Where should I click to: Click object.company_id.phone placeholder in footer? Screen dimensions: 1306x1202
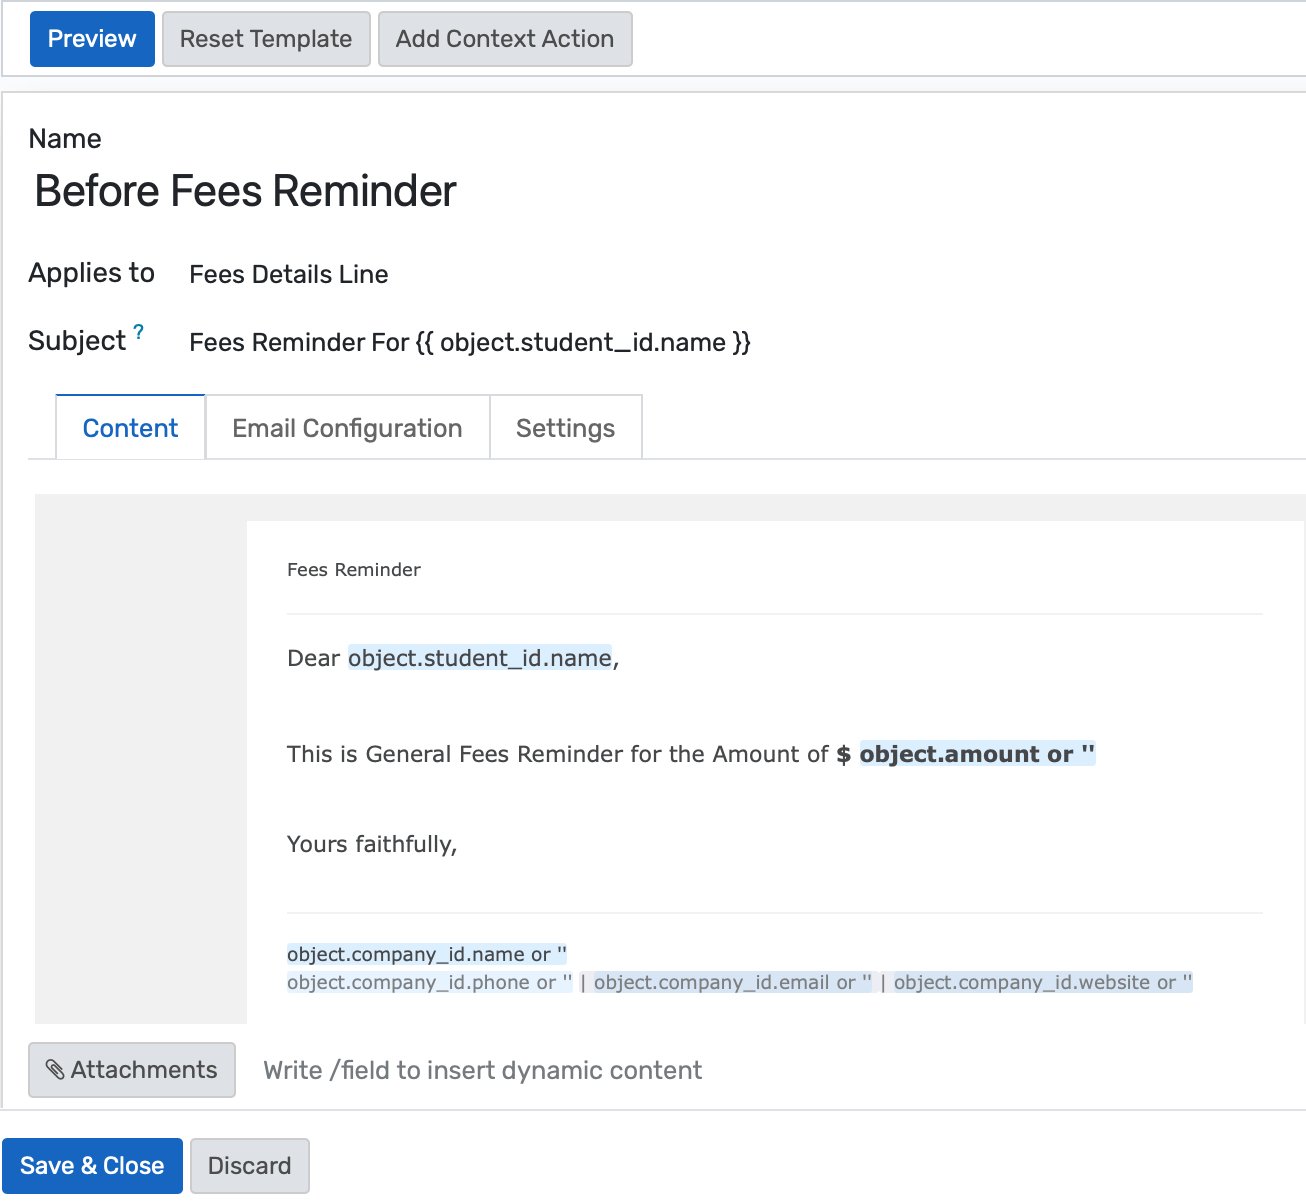[429, 982]
